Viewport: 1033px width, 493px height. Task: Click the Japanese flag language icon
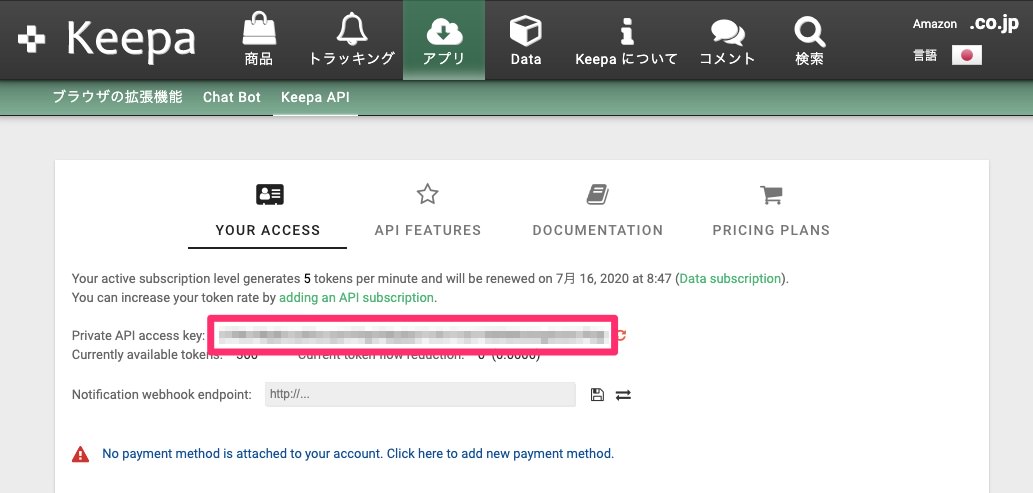pyautogui.click(x=966, y=55)
